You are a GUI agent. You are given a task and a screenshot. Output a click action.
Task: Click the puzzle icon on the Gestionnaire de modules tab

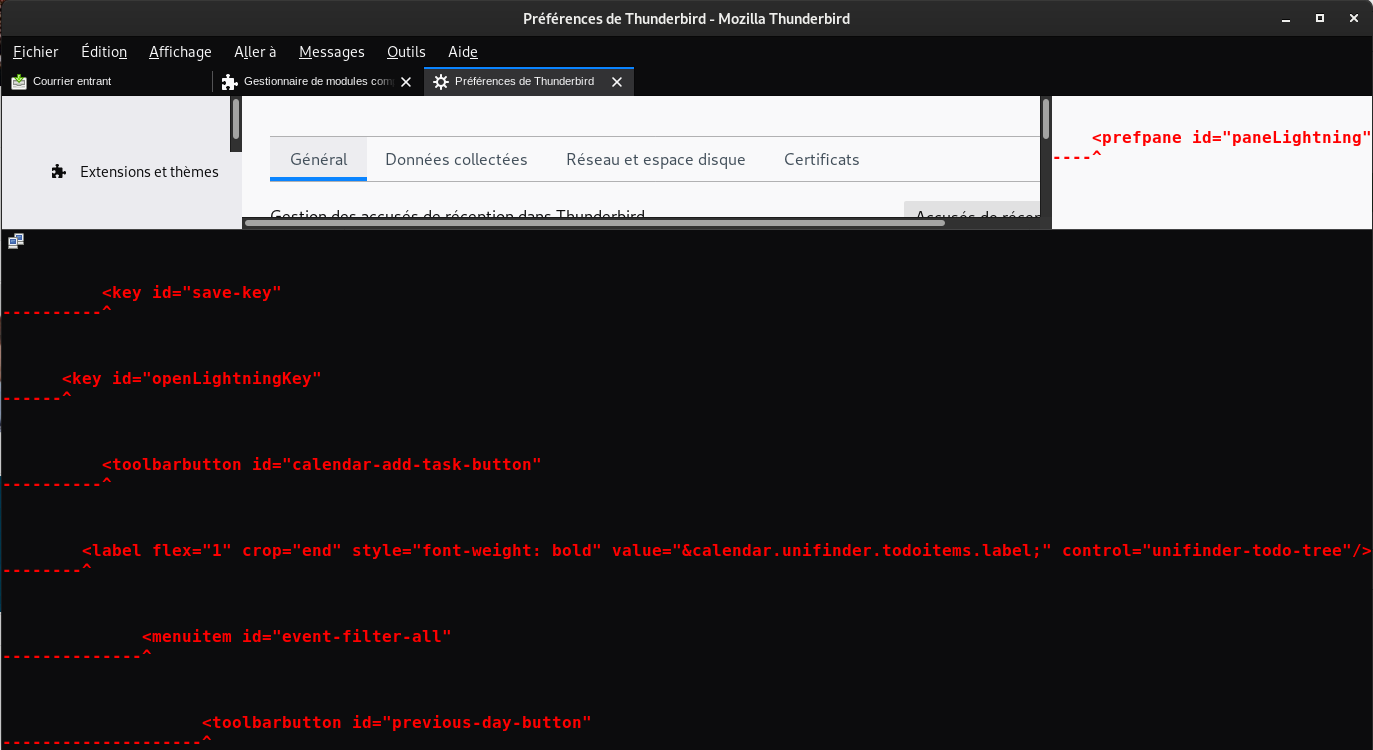click(x=229, y=82)
